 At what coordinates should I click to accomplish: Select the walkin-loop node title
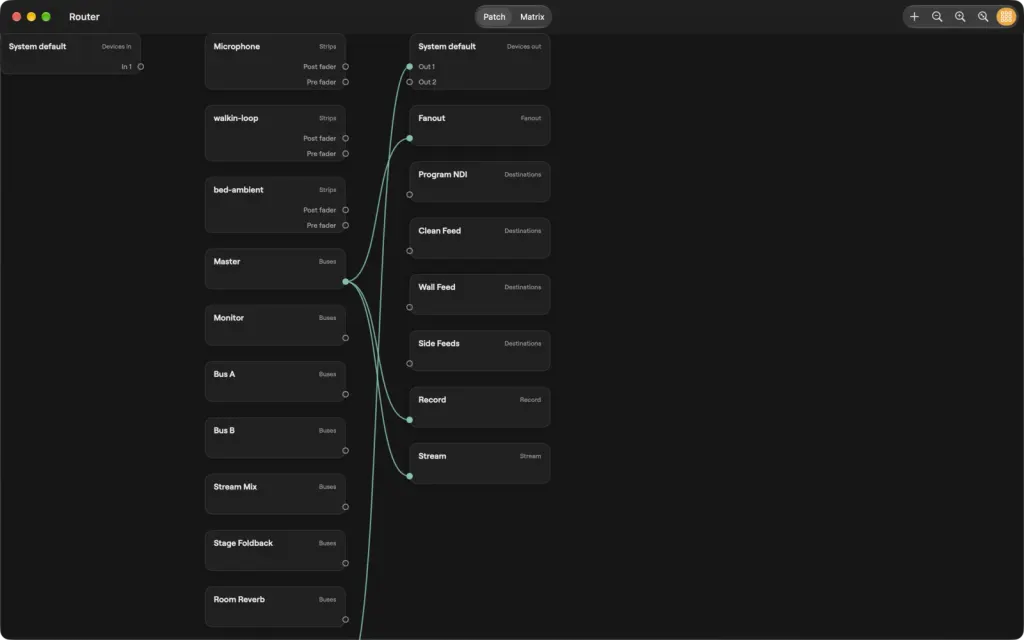(236, 118)
